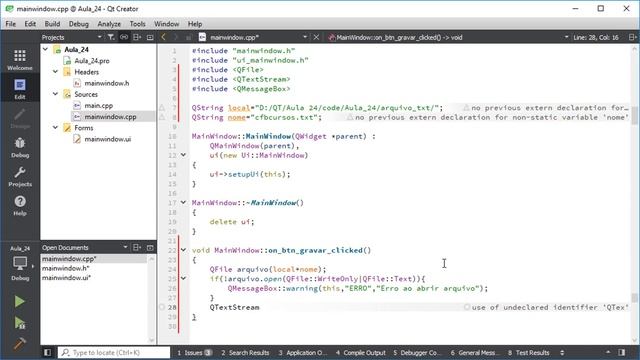Open the Aula_24 kit selector monitor

pos(20,263)
